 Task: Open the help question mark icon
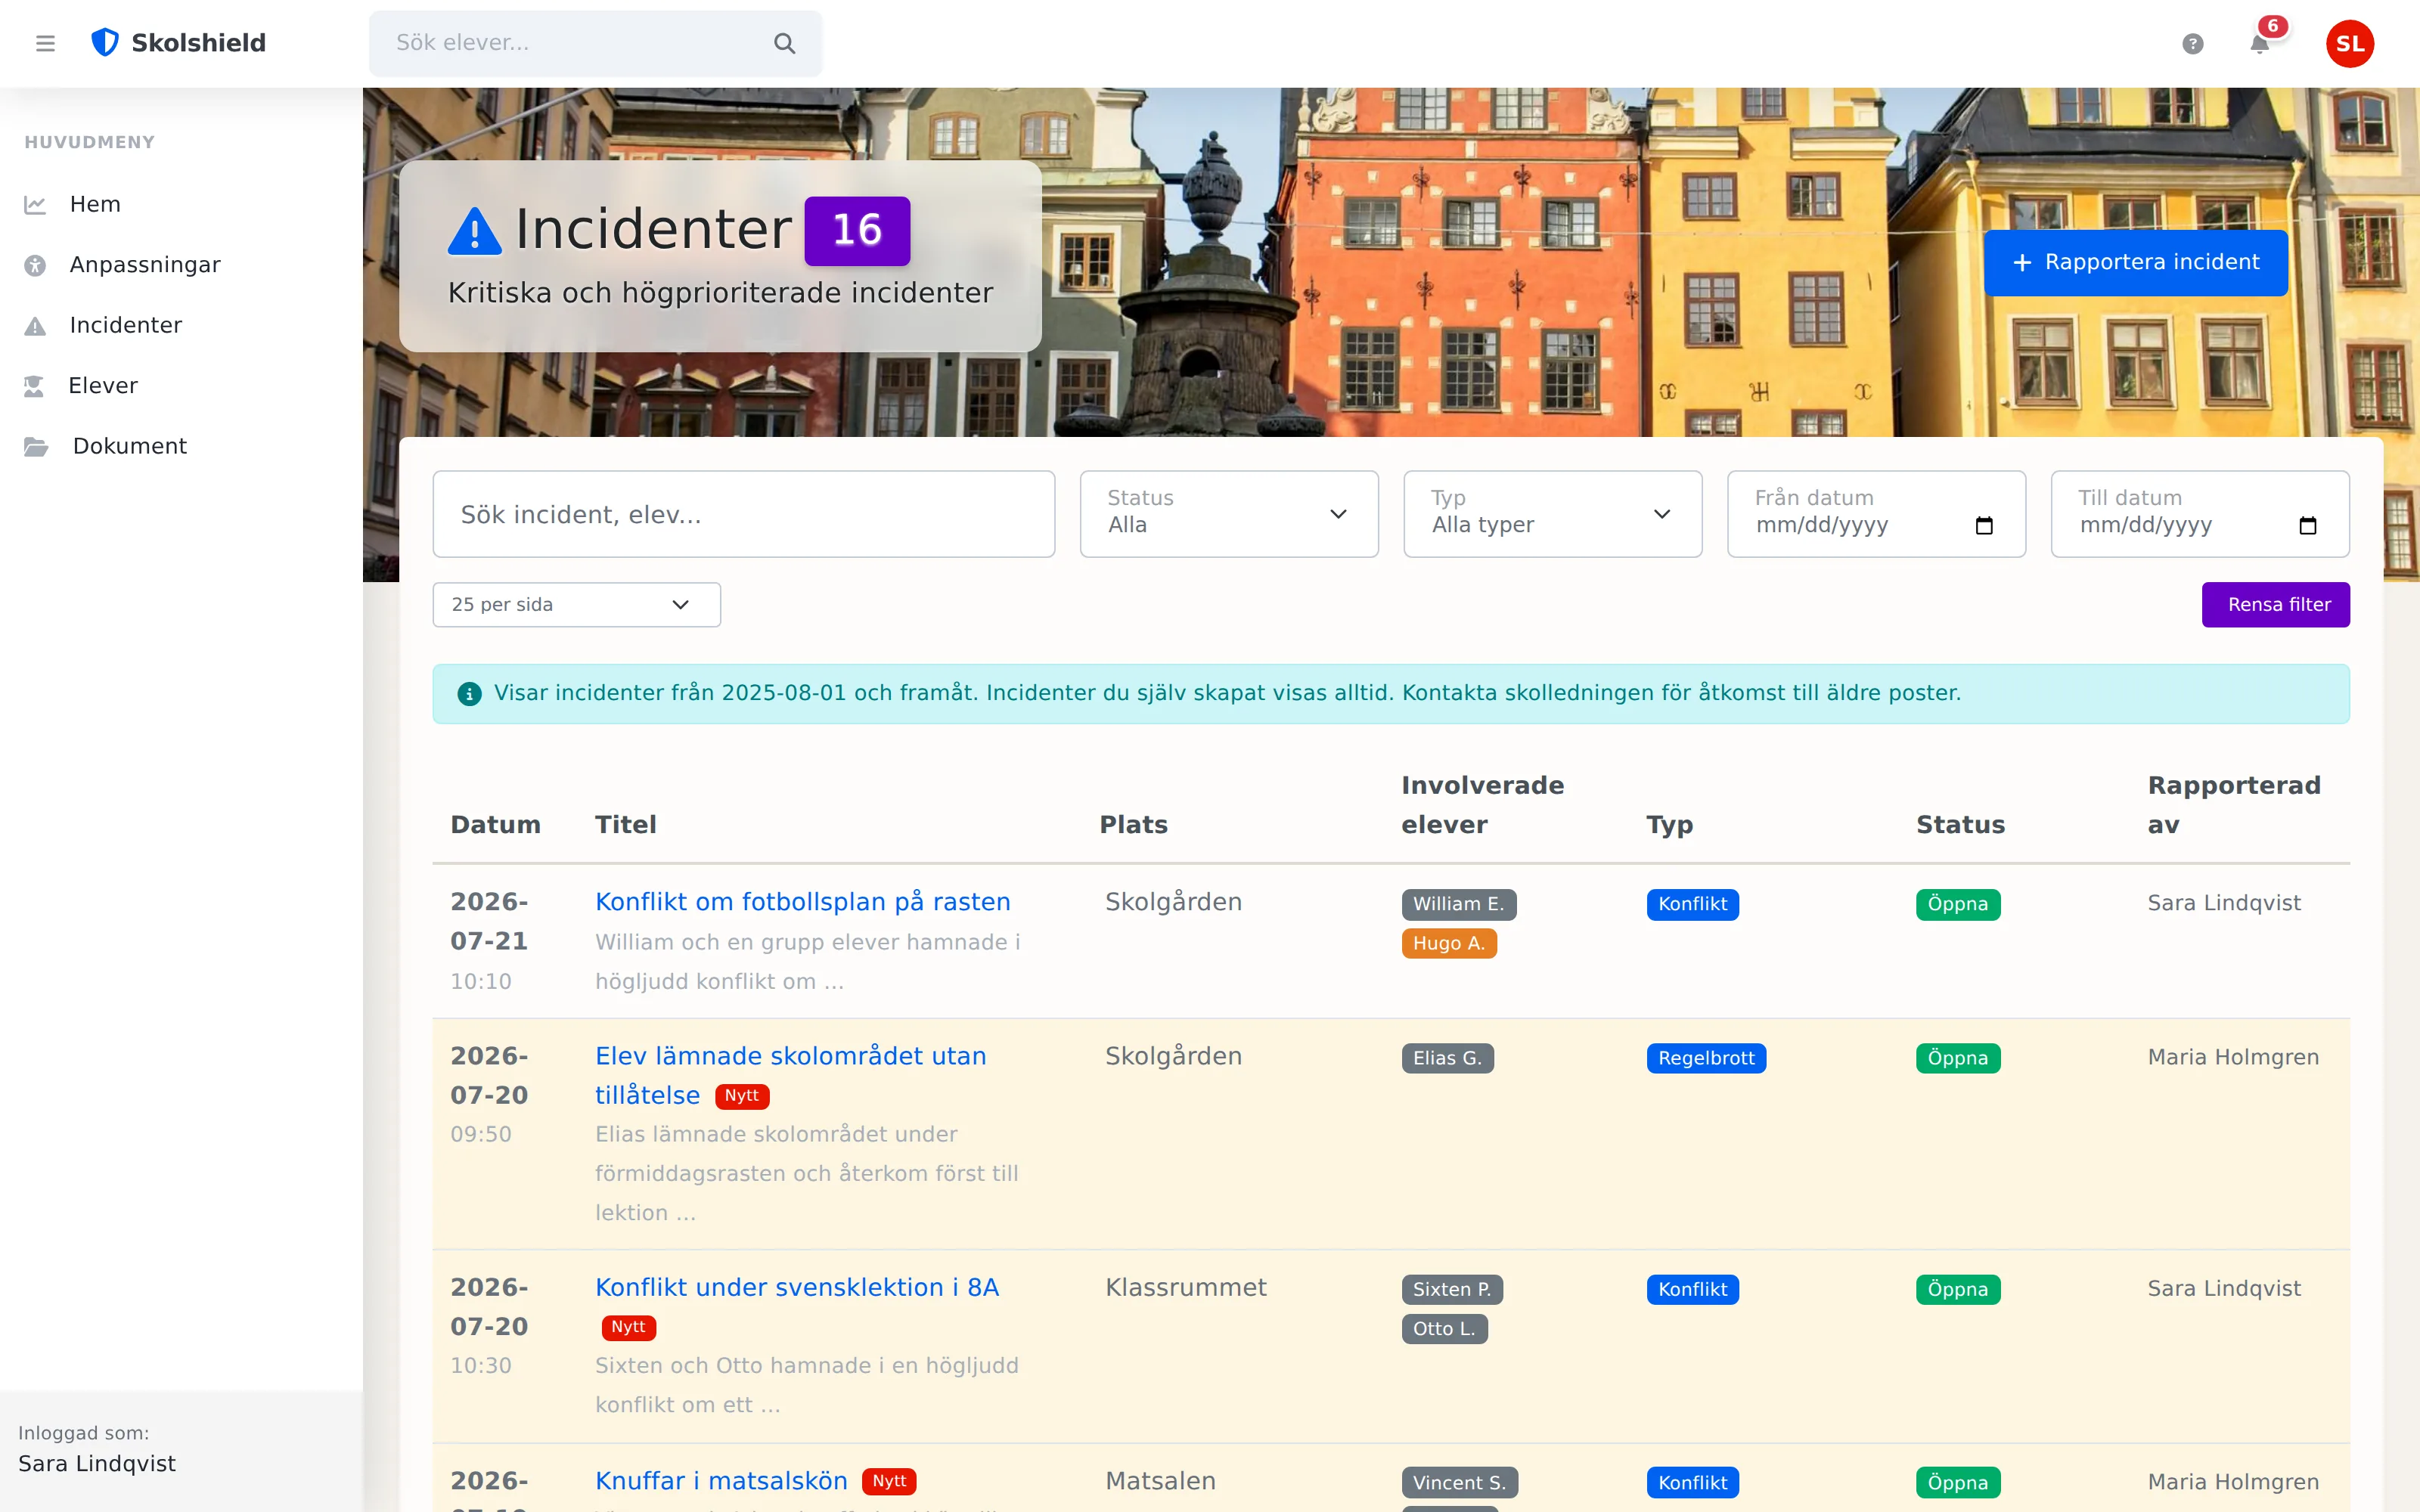coord(2192,44)
